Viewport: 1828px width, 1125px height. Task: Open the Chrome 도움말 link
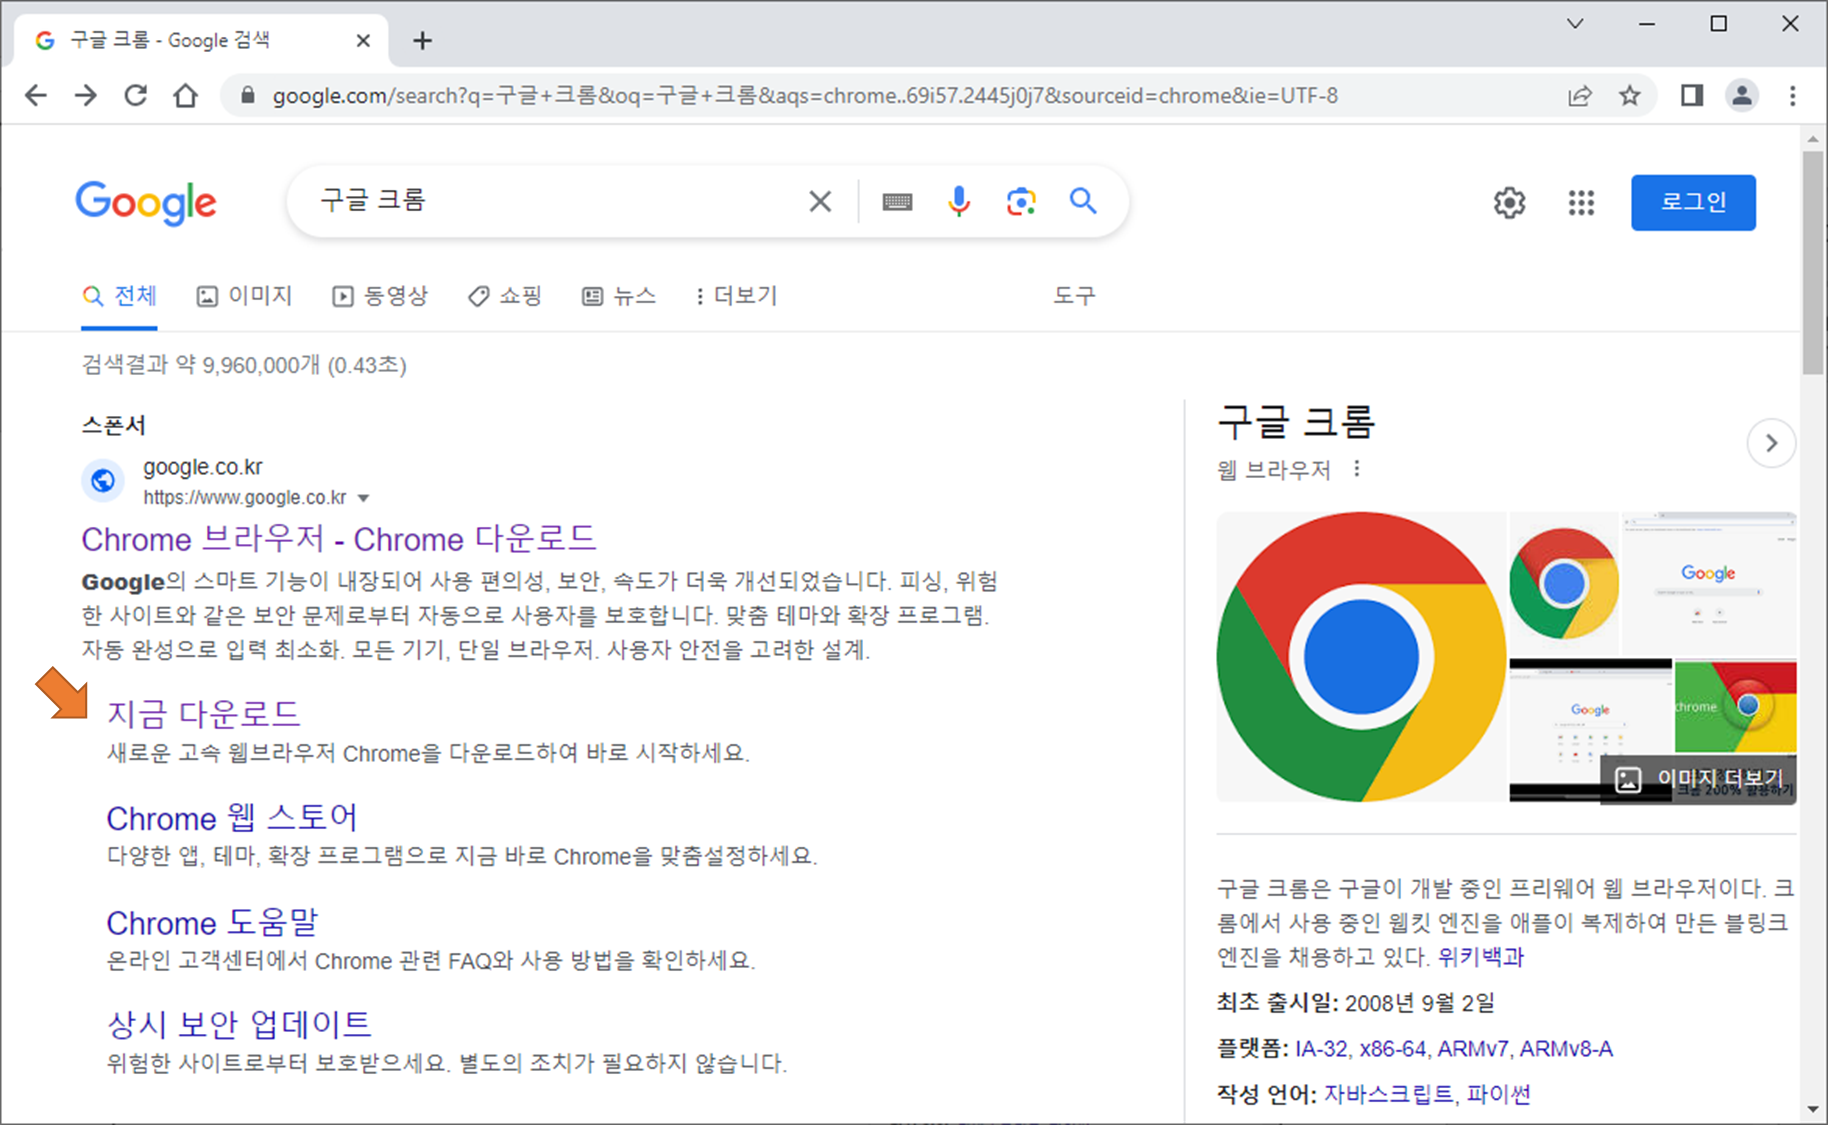click(x=212, y=922)
